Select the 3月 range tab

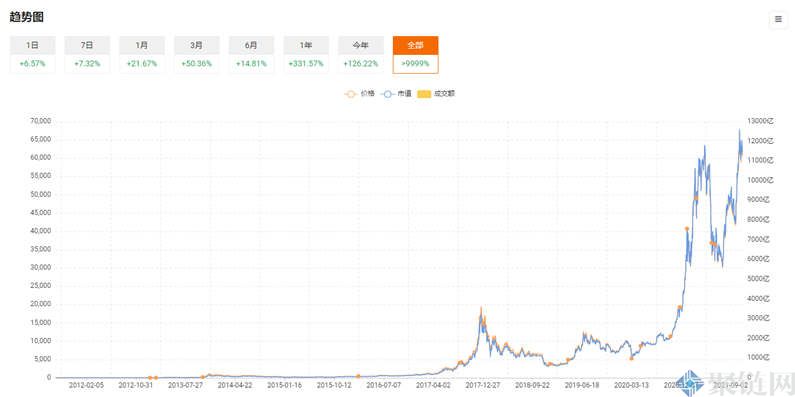tap(196, 55)
